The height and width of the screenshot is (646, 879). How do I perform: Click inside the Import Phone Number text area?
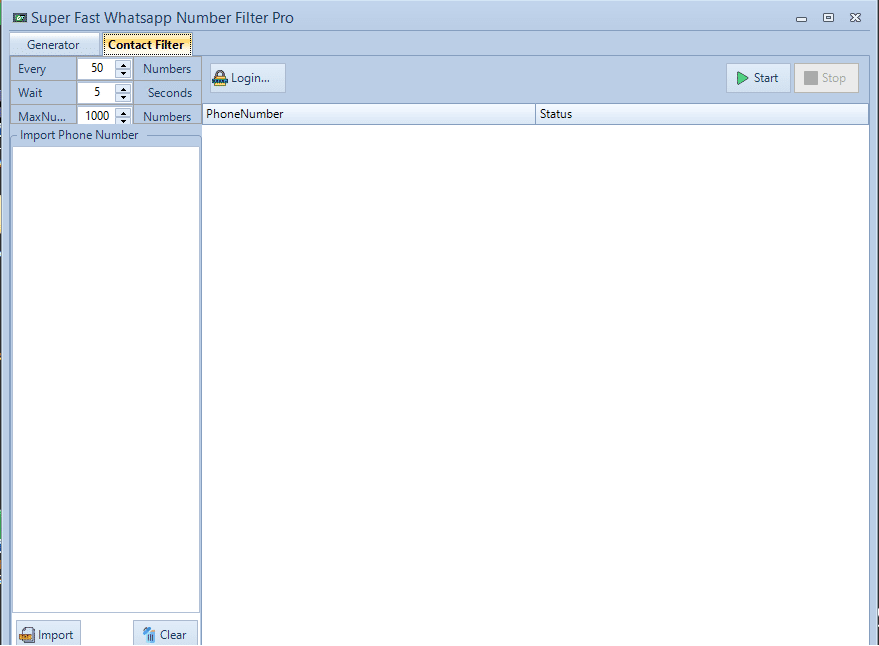106,379
